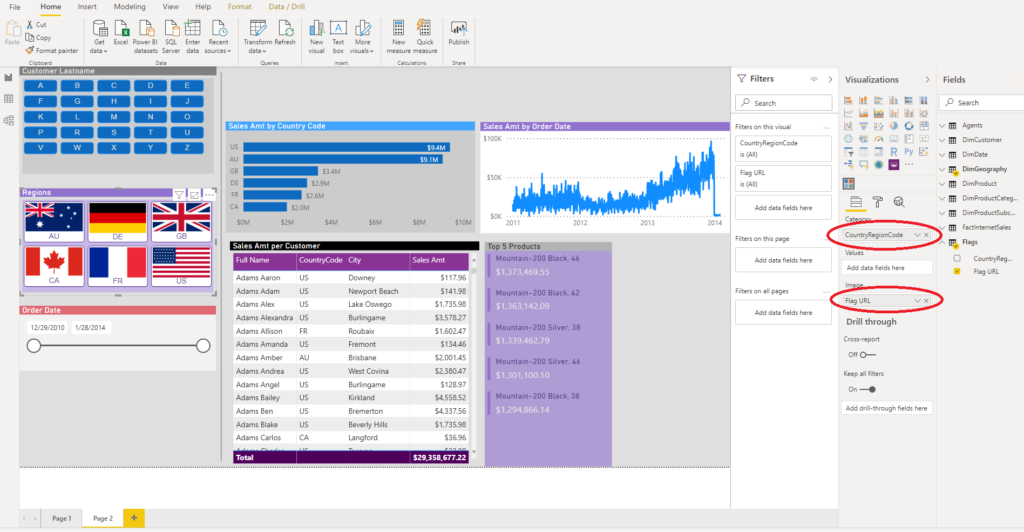
Task: Expand the Agents table
Action: tap(942, 125)
